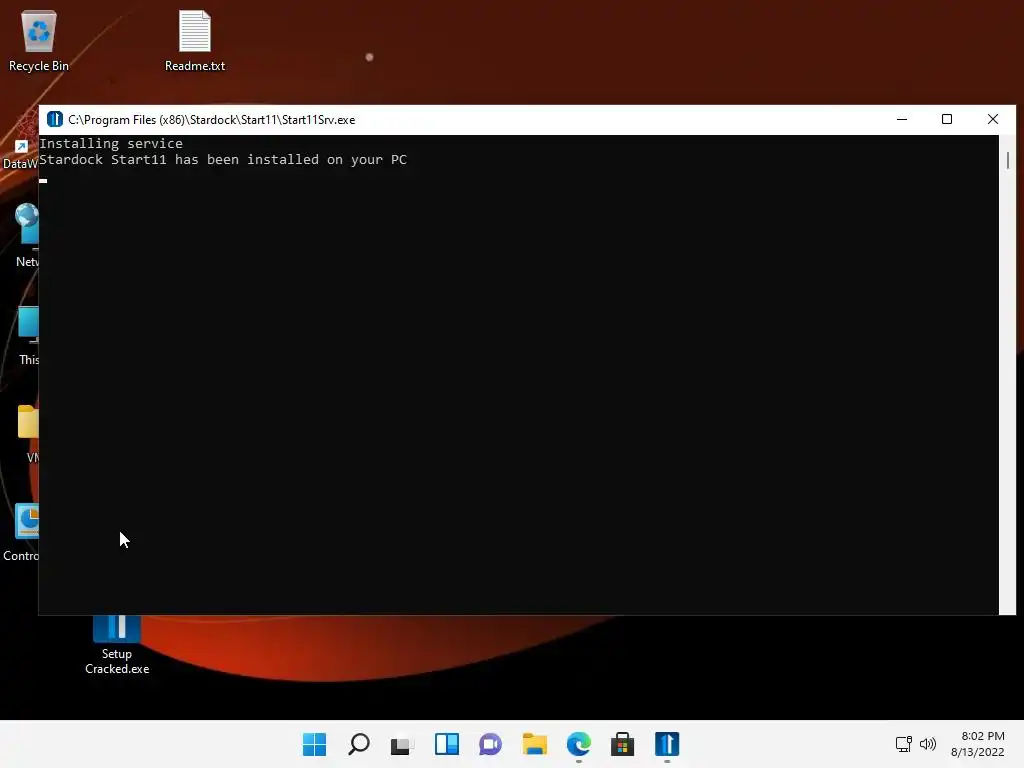Select the DataW desktop shortcut

point(20,155)
